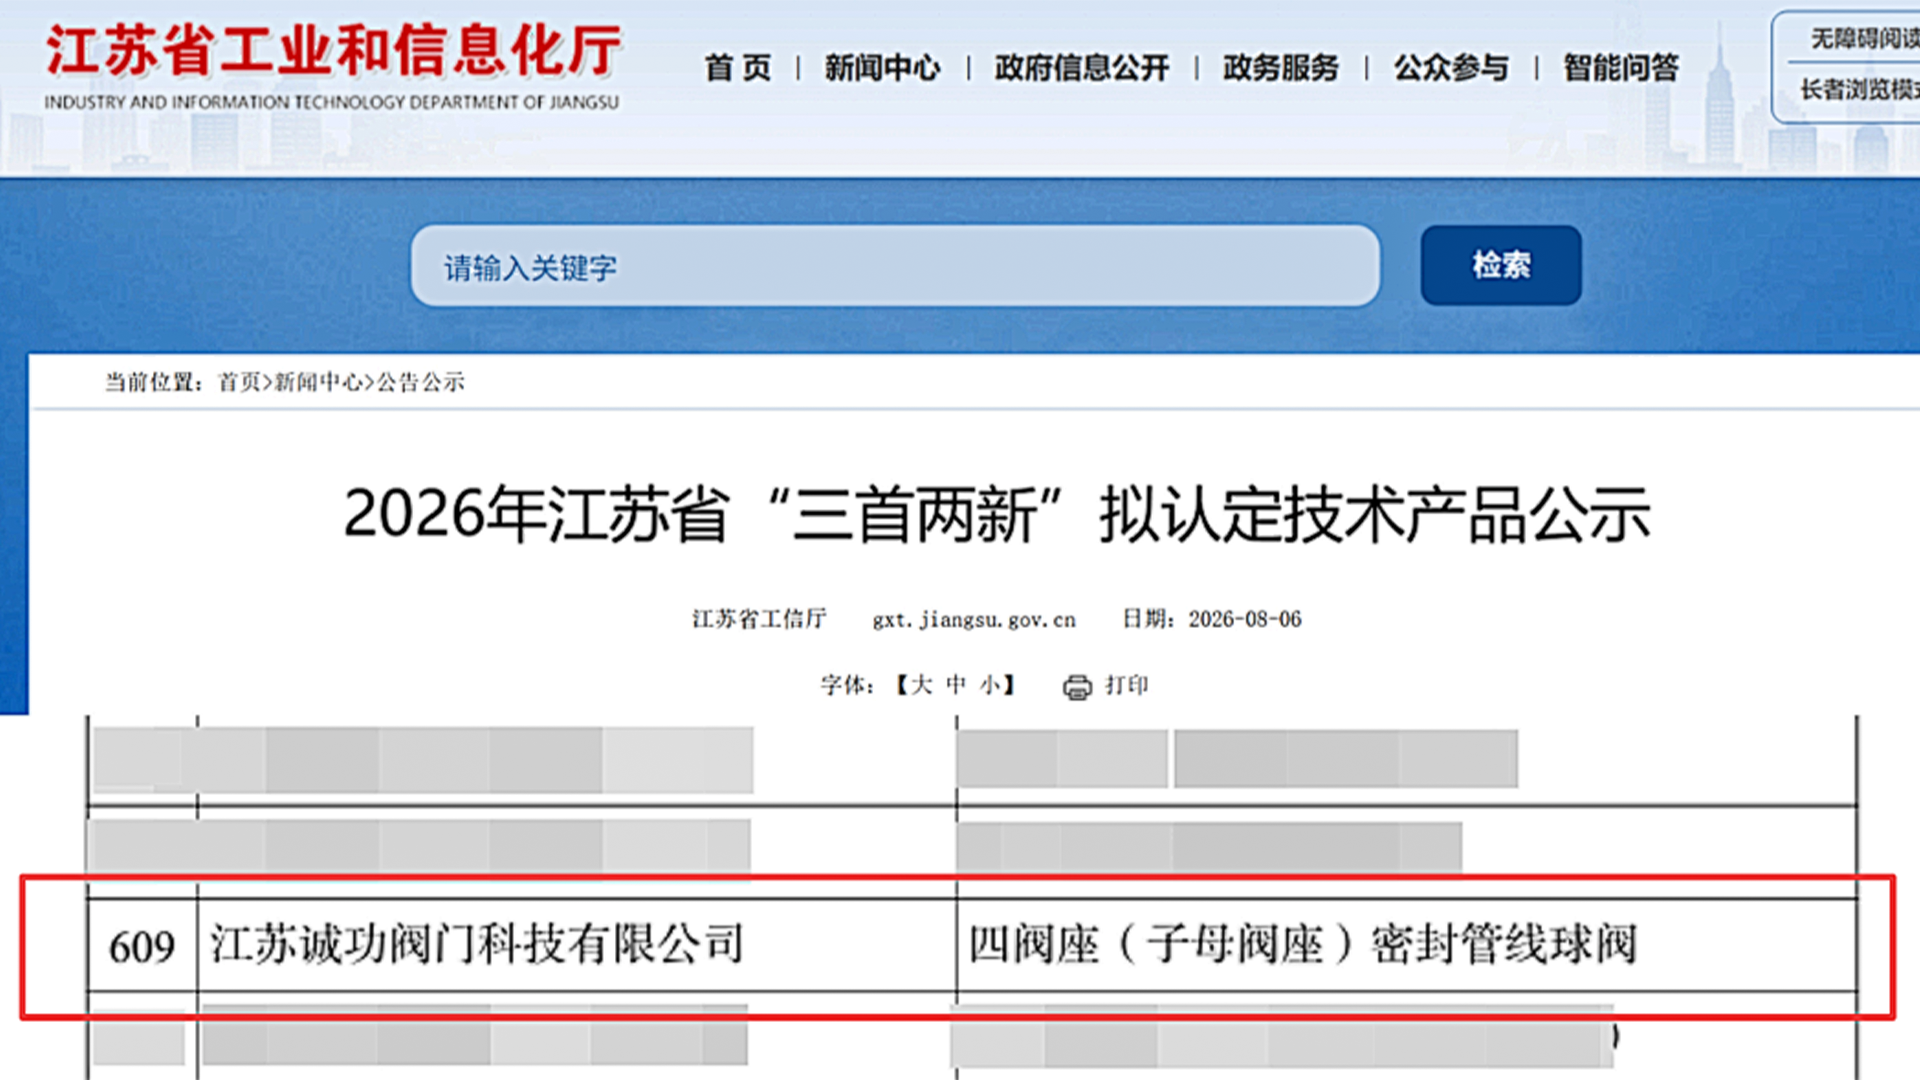1920x1080 pixels.
Task: Click the 检索 search button
Action: pos(1501,265)
